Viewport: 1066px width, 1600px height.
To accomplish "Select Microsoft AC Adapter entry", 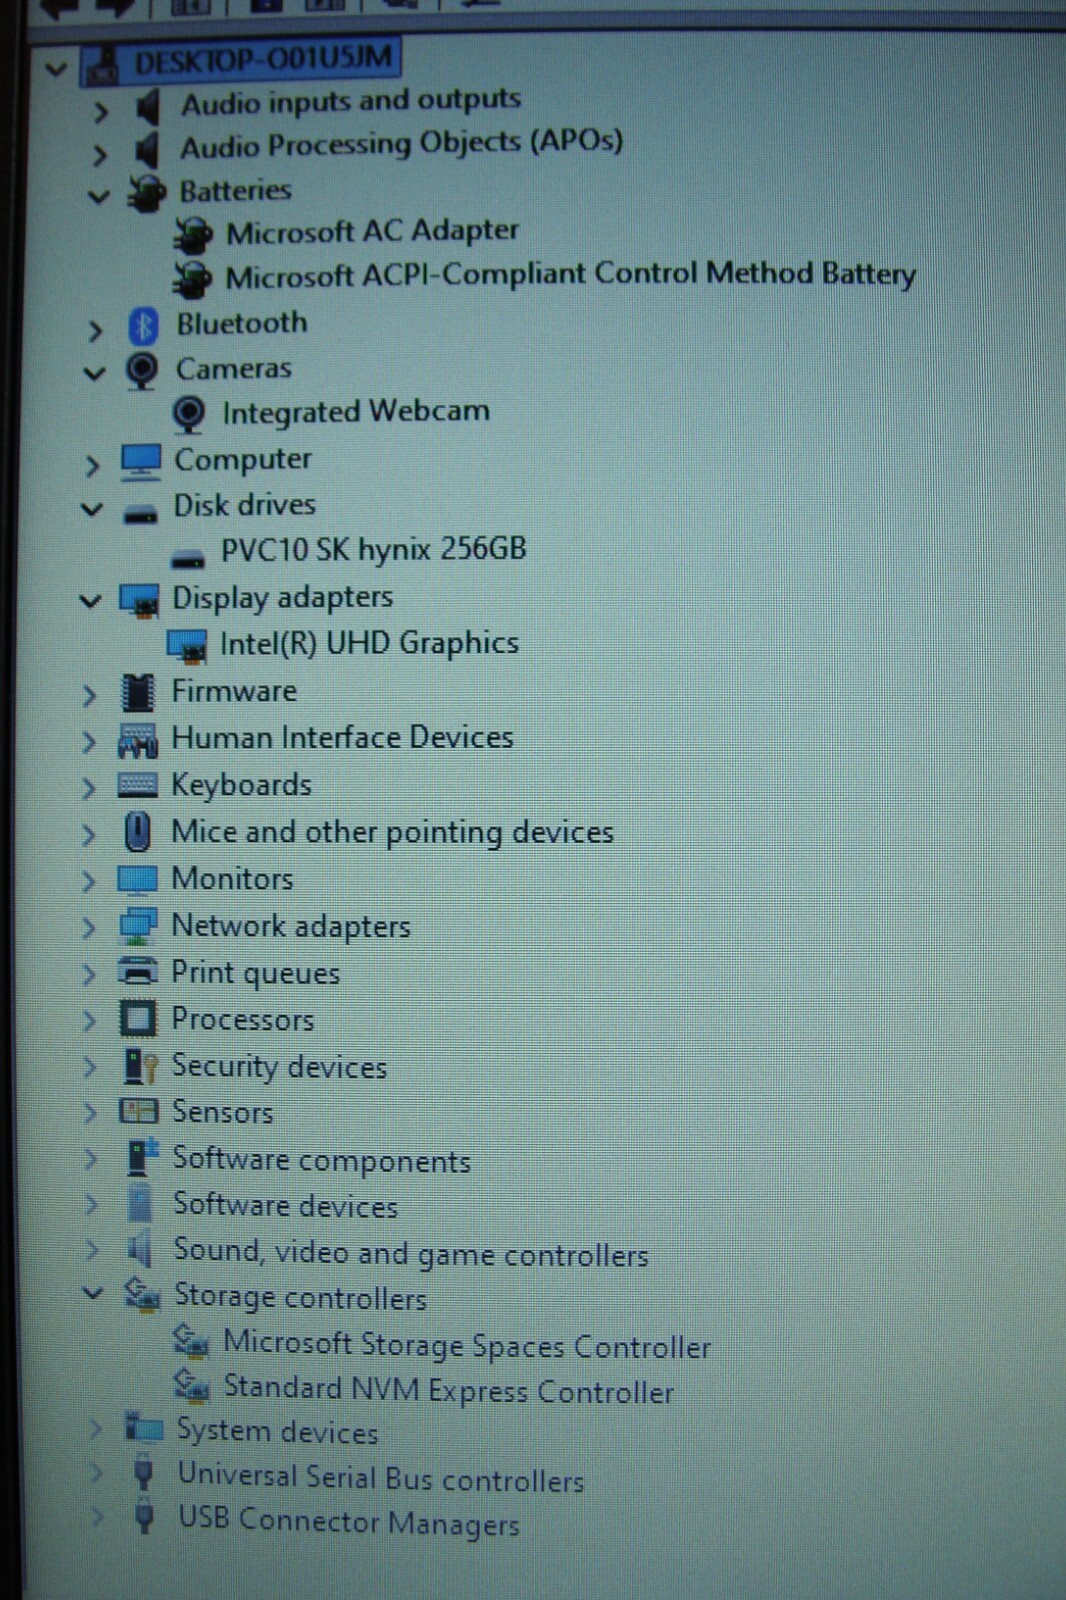I will [x=372, y=231].
